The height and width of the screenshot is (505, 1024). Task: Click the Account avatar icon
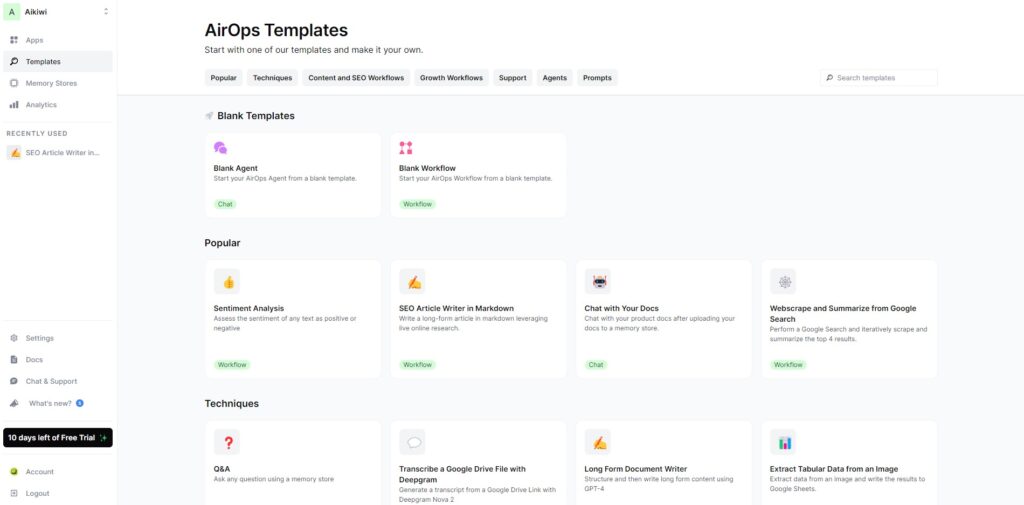[14, 472]
